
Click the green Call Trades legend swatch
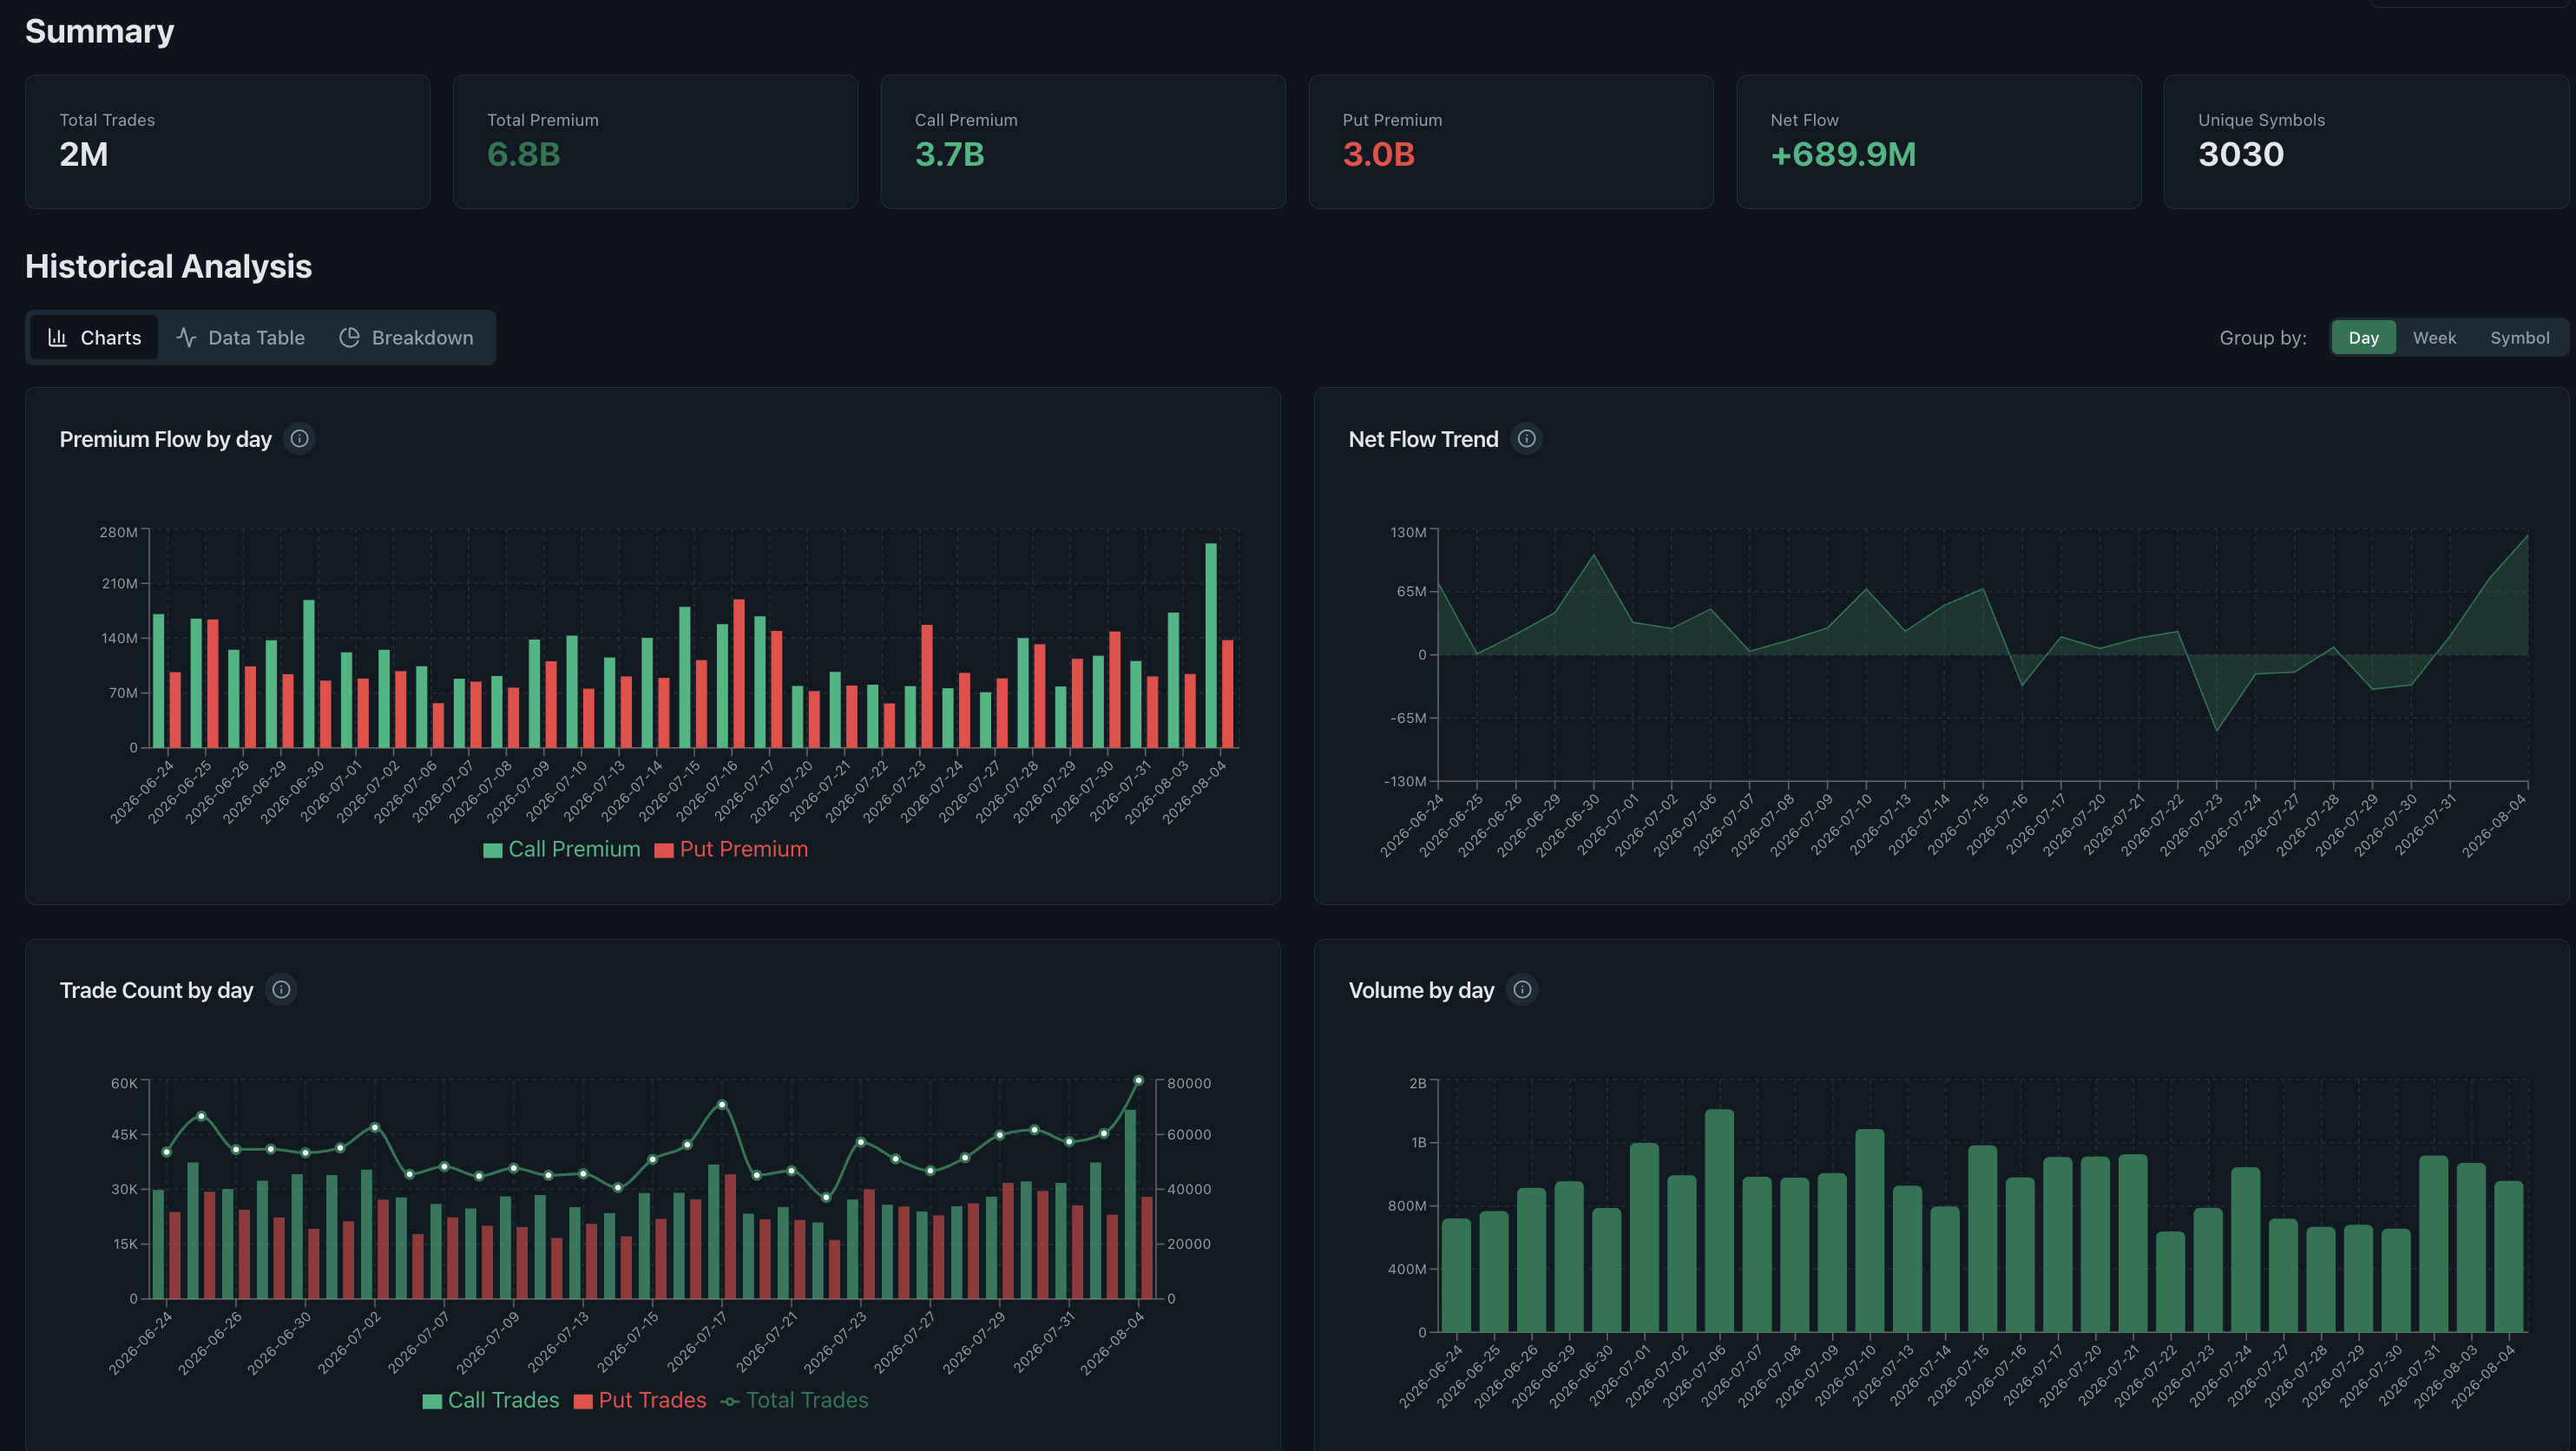click(x=432, y=1401)
